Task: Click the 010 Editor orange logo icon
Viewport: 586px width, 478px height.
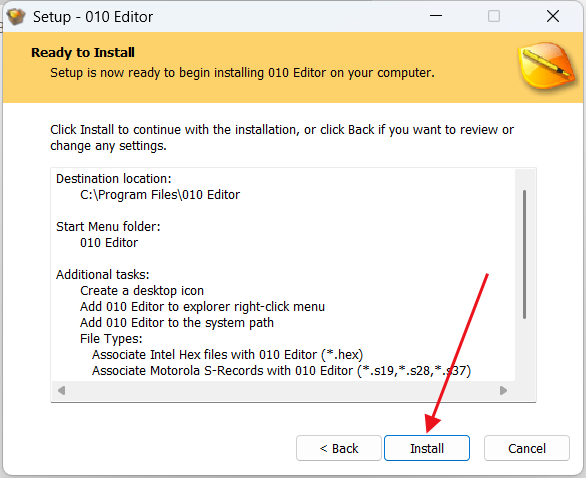Action: pos(546,66)
